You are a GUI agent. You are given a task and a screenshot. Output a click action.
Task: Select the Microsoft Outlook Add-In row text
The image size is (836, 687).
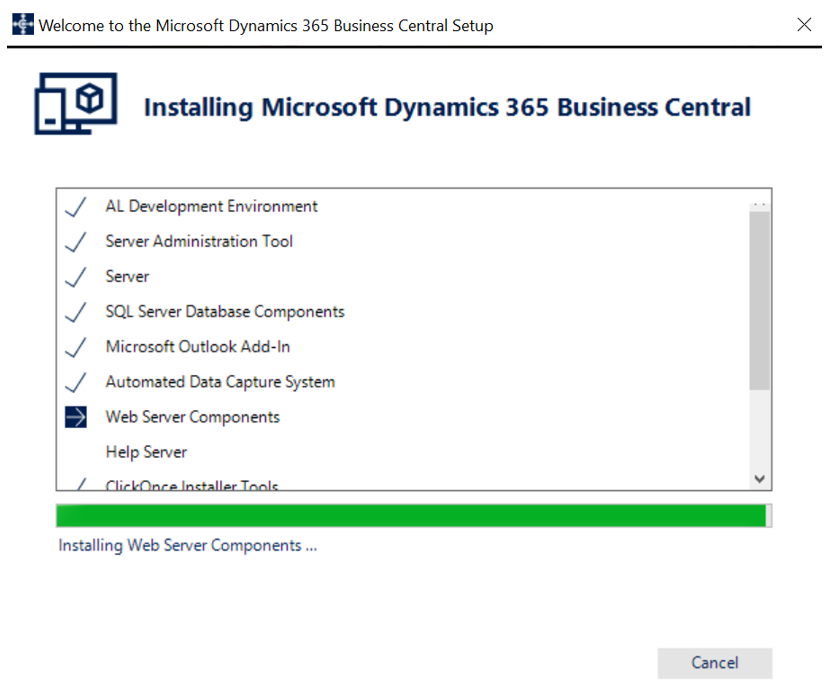click(197, 346)
